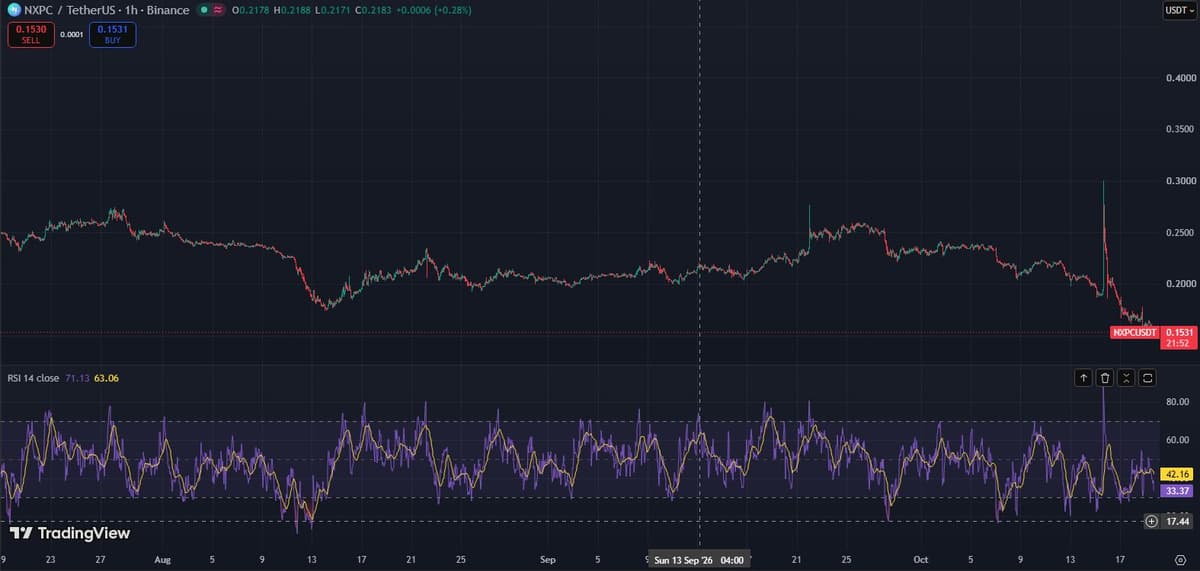Click the Oct label on time axis
1200x571 pixels.
pyautogui.click(x=921, y=560)
